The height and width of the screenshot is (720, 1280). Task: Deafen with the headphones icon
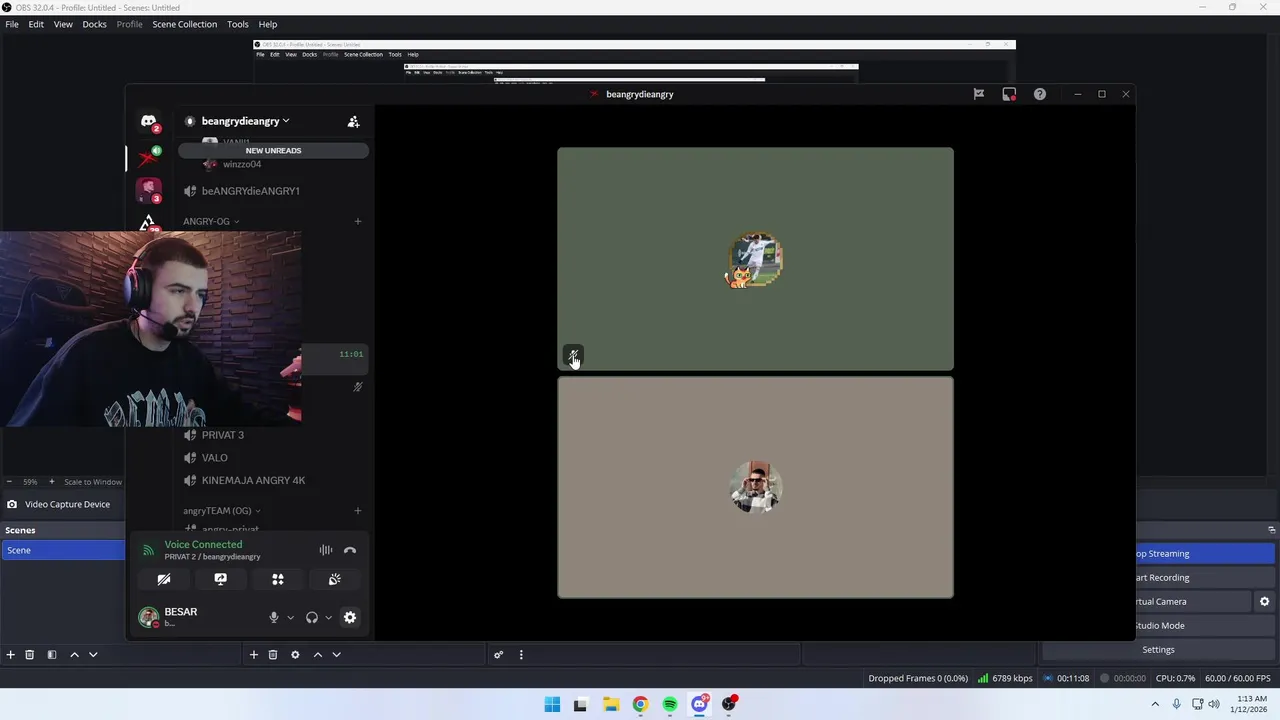pyautogui.click(x=312, y=618)
